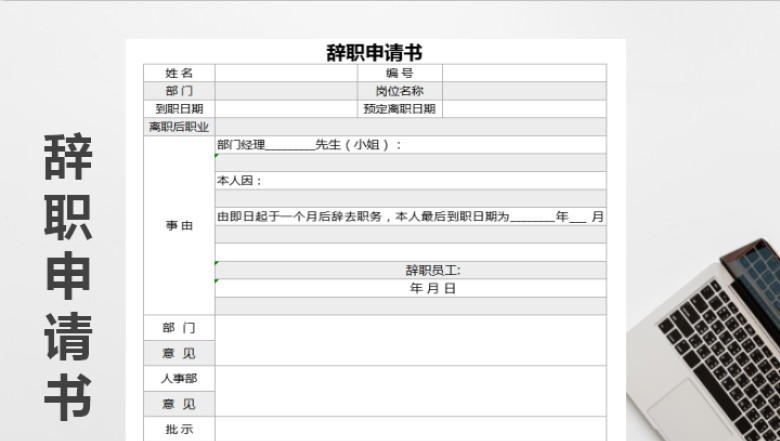
Task: Select the 岗位名称 label cell
Action: pos(400,91)
